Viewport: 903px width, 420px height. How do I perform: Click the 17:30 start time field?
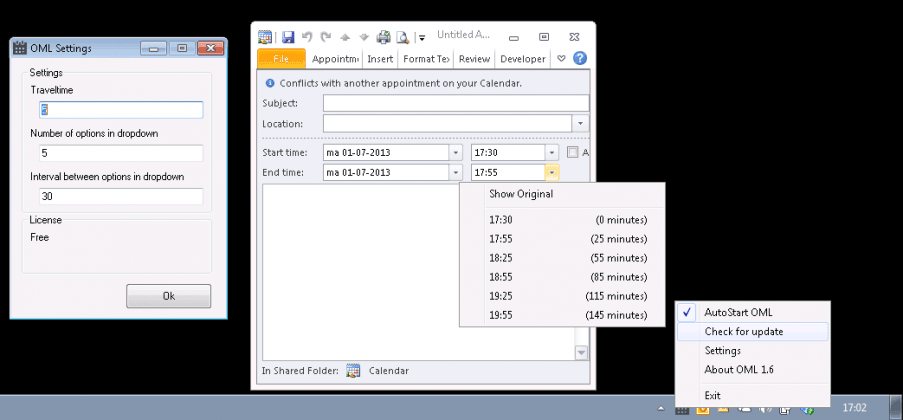(508, 153)
